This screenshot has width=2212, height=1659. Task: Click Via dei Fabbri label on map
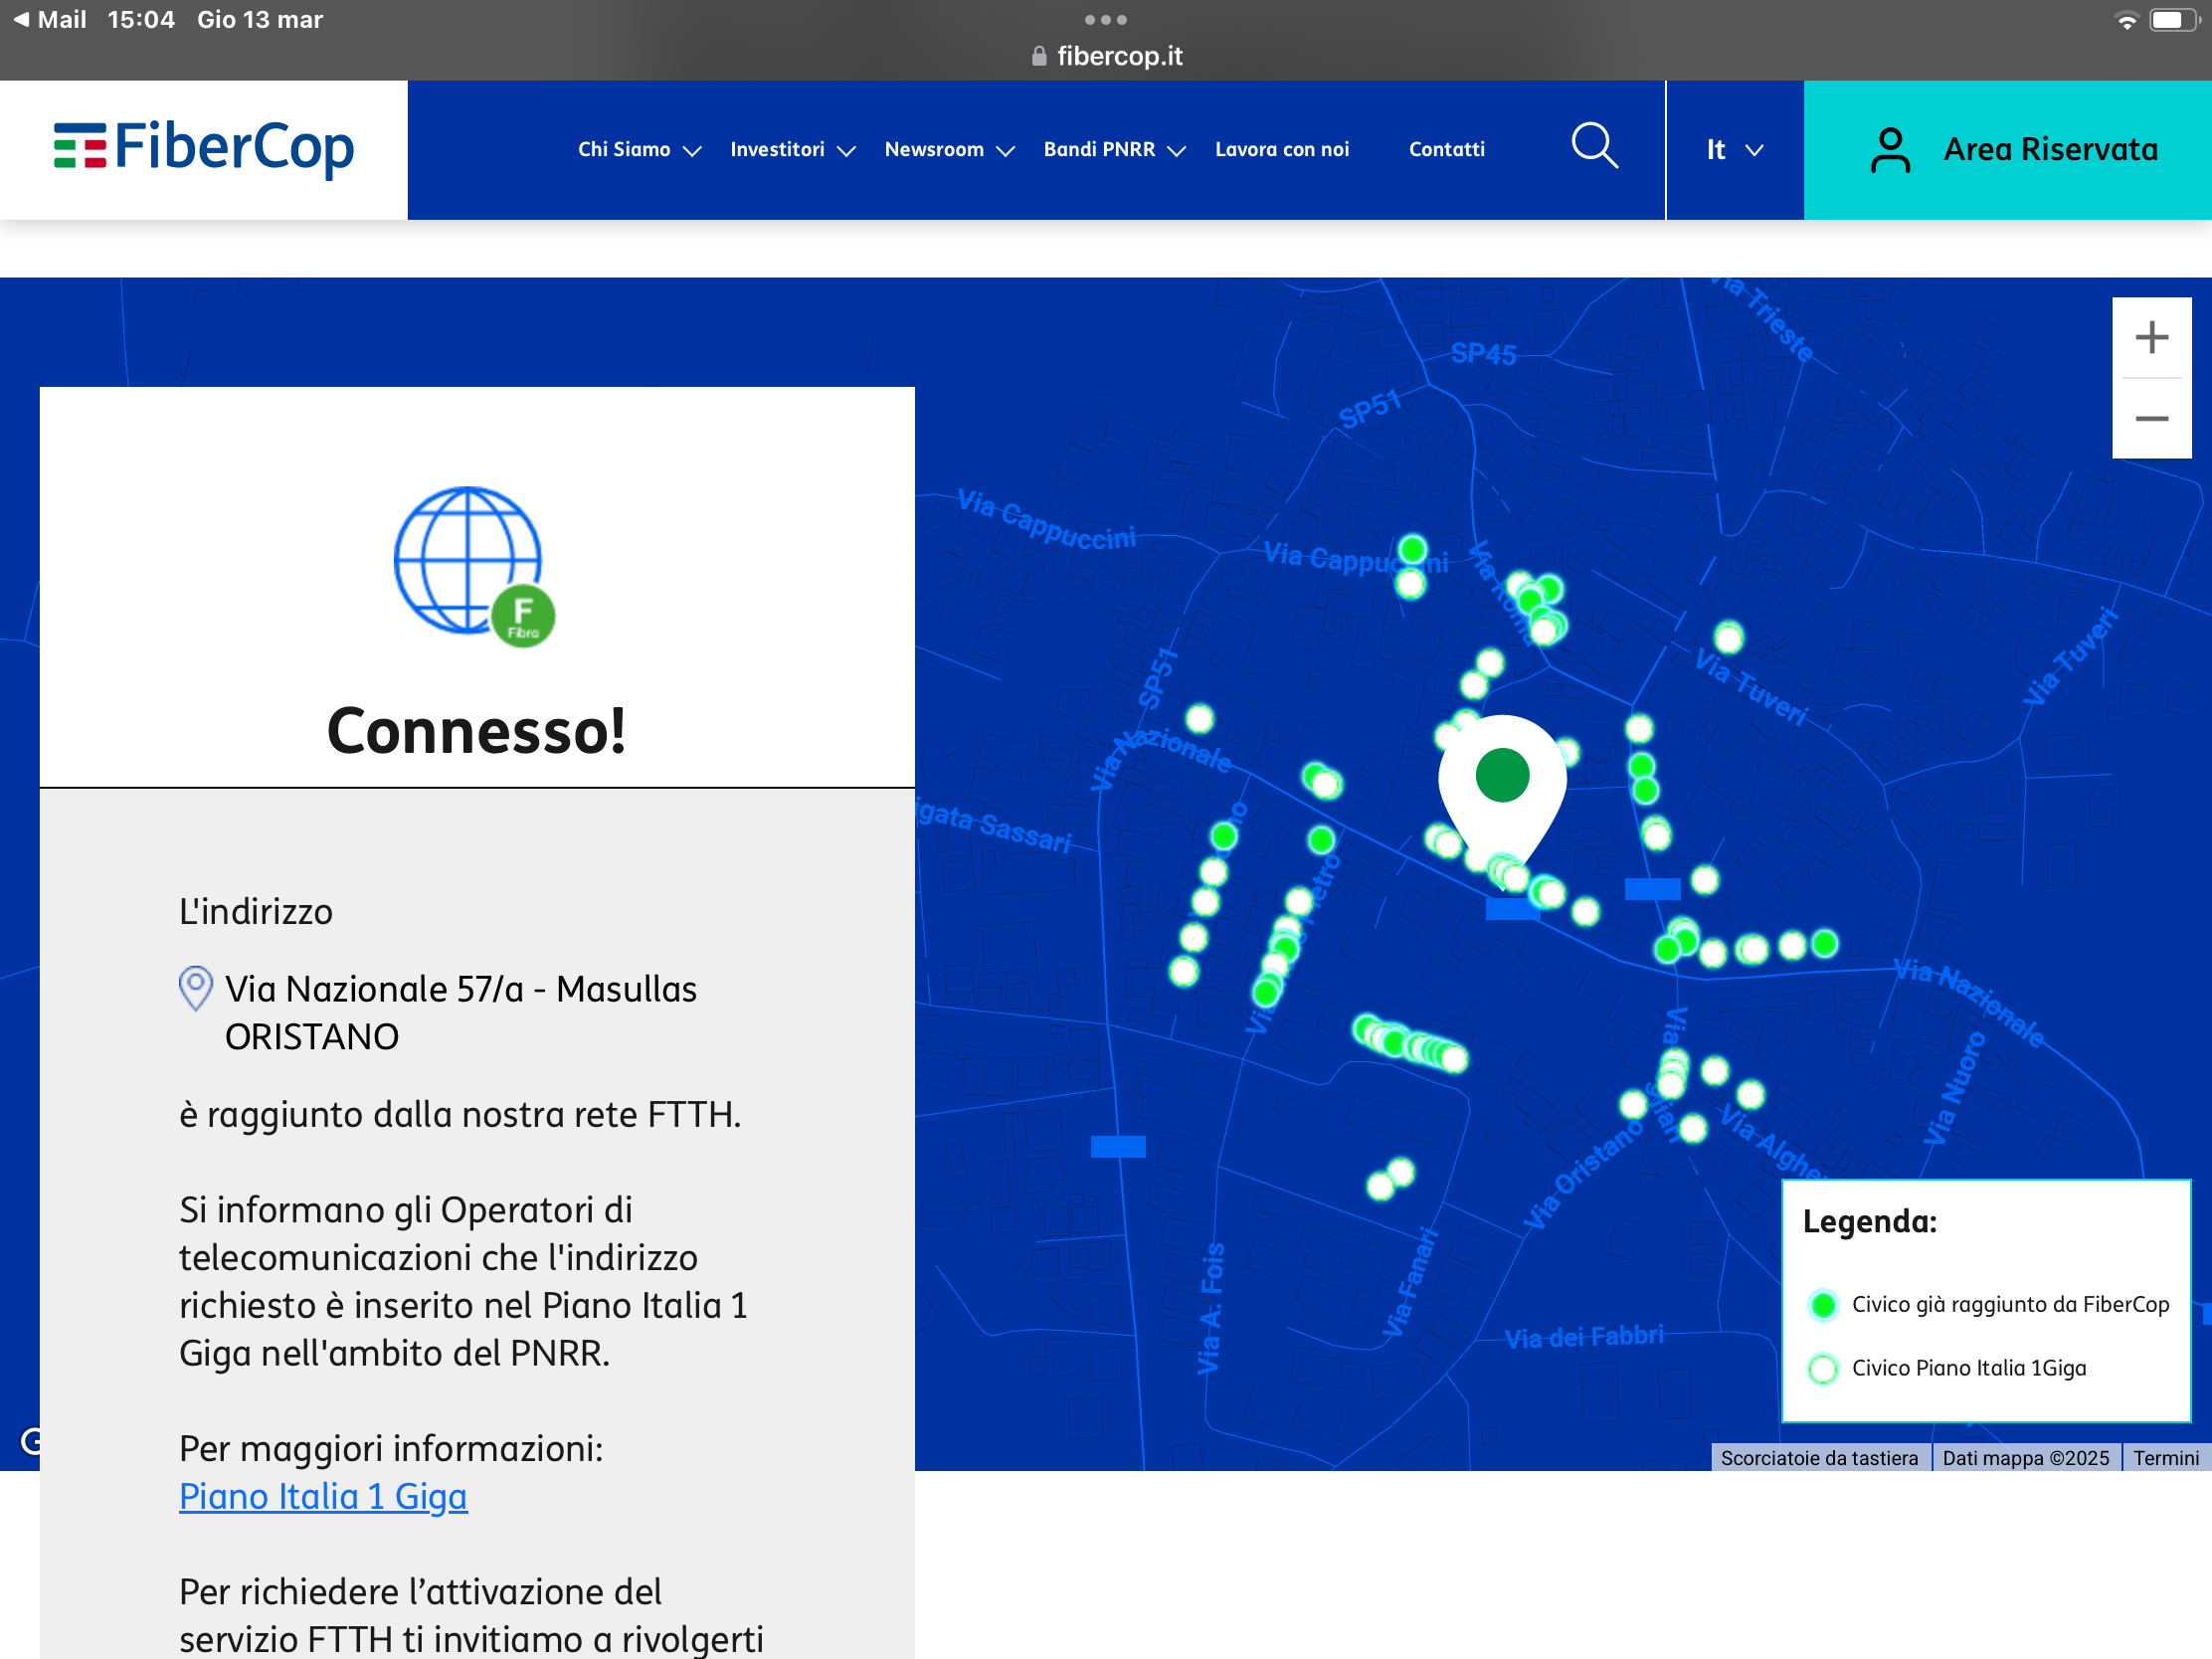point(1584,1337)
